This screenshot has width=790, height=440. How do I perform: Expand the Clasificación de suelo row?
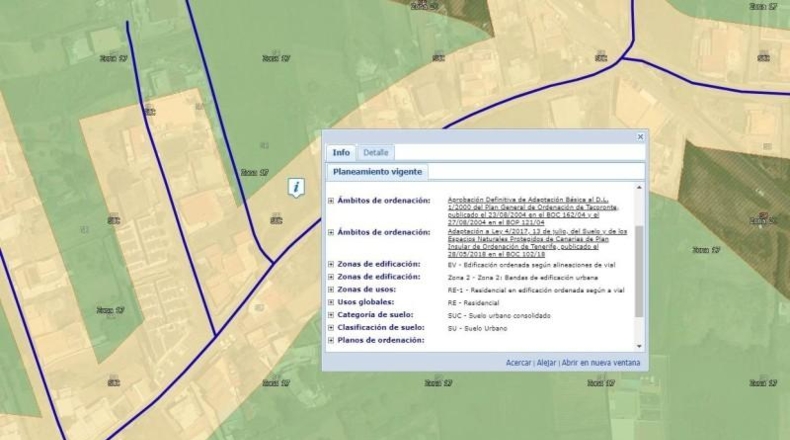click(331, 328)
